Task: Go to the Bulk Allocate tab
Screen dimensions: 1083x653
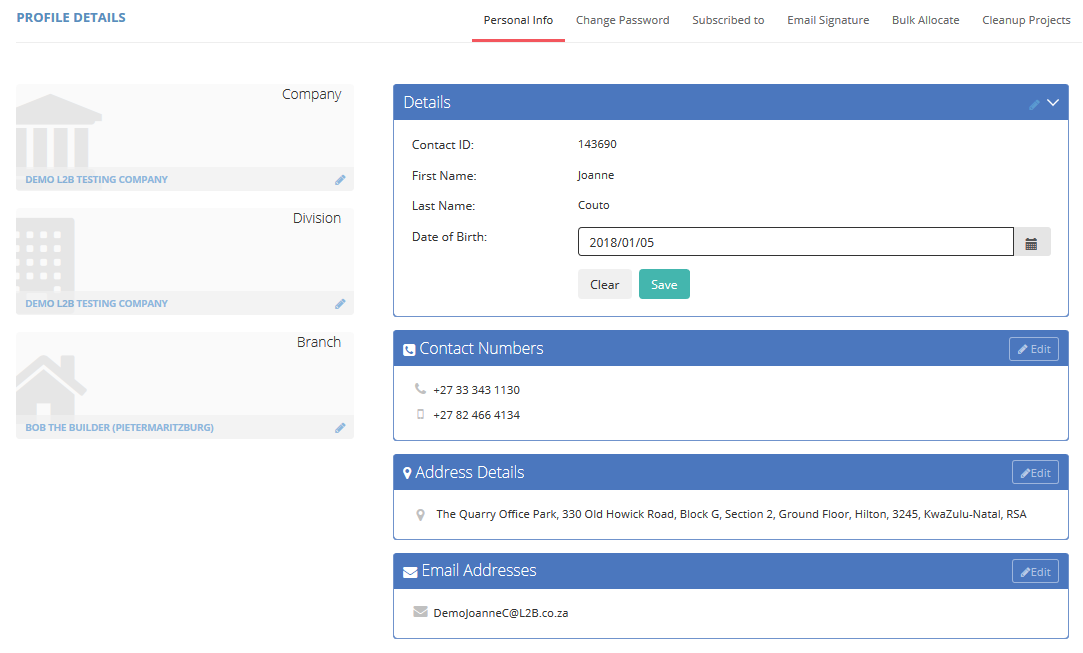Action: click(926, 20)
